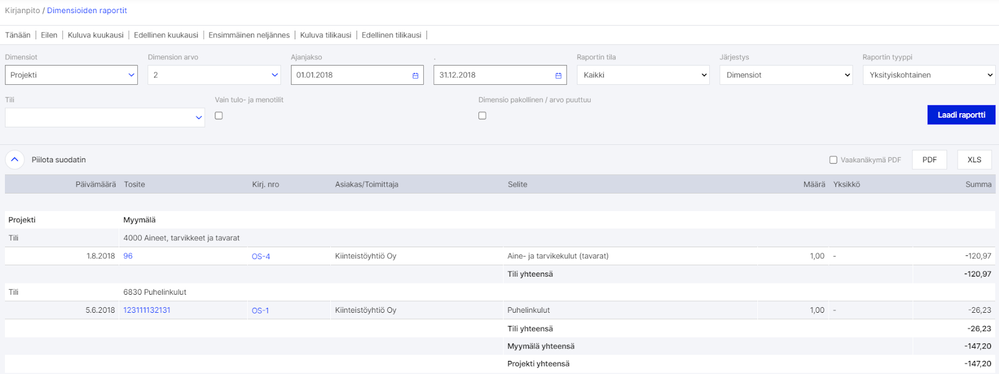Open the Raportin tyyppi dropdown
This screenshot has height=374, width=999.
click(x=928, y=75)
